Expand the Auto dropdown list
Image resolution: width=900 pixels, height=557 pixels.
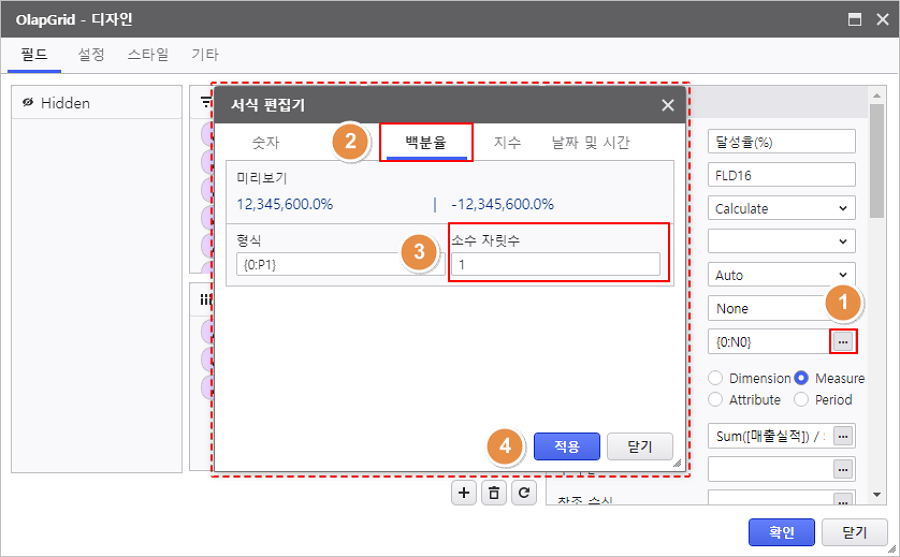point(782,275)
